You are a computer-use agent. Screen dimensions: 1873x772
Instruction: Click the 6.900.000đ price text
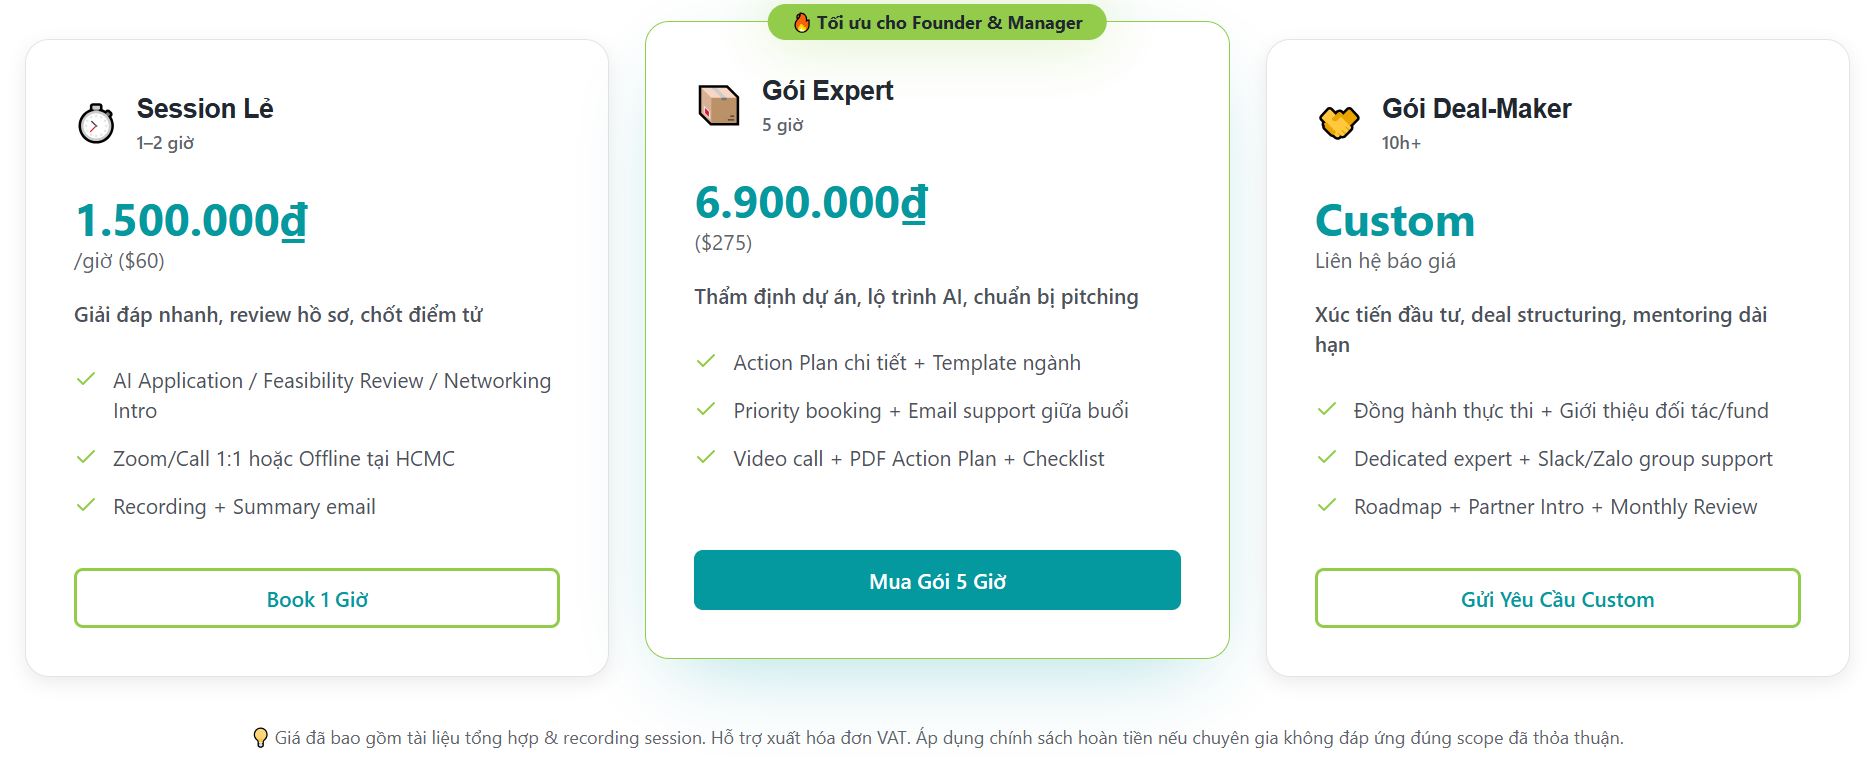pyautogui.click(x=811, y=202)
